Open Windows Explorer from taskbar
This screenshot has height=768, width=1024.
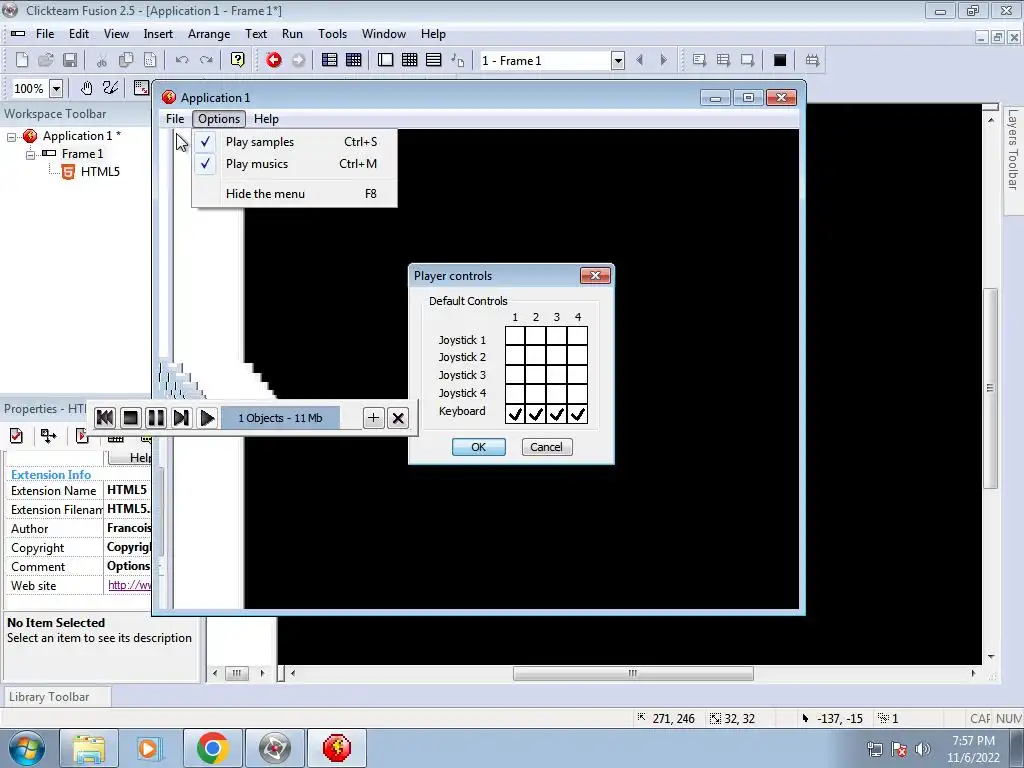point(88,748)
